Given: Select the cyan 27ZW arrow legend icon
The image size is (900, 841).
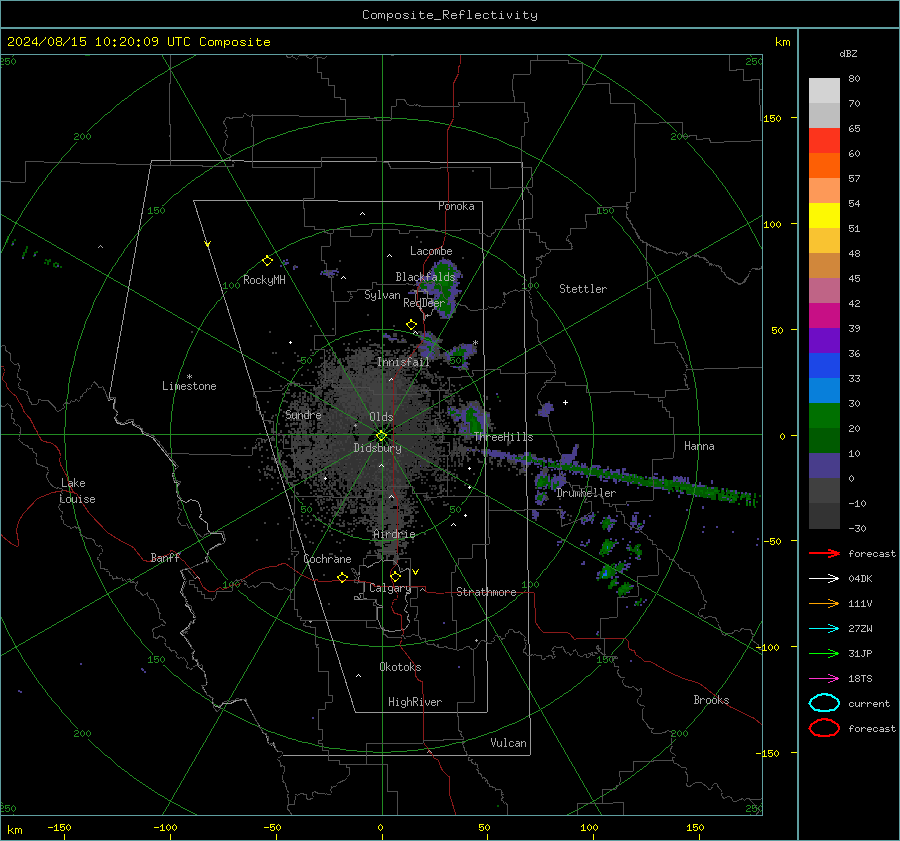Looking at the screenshot, I should tap(824, 629).
